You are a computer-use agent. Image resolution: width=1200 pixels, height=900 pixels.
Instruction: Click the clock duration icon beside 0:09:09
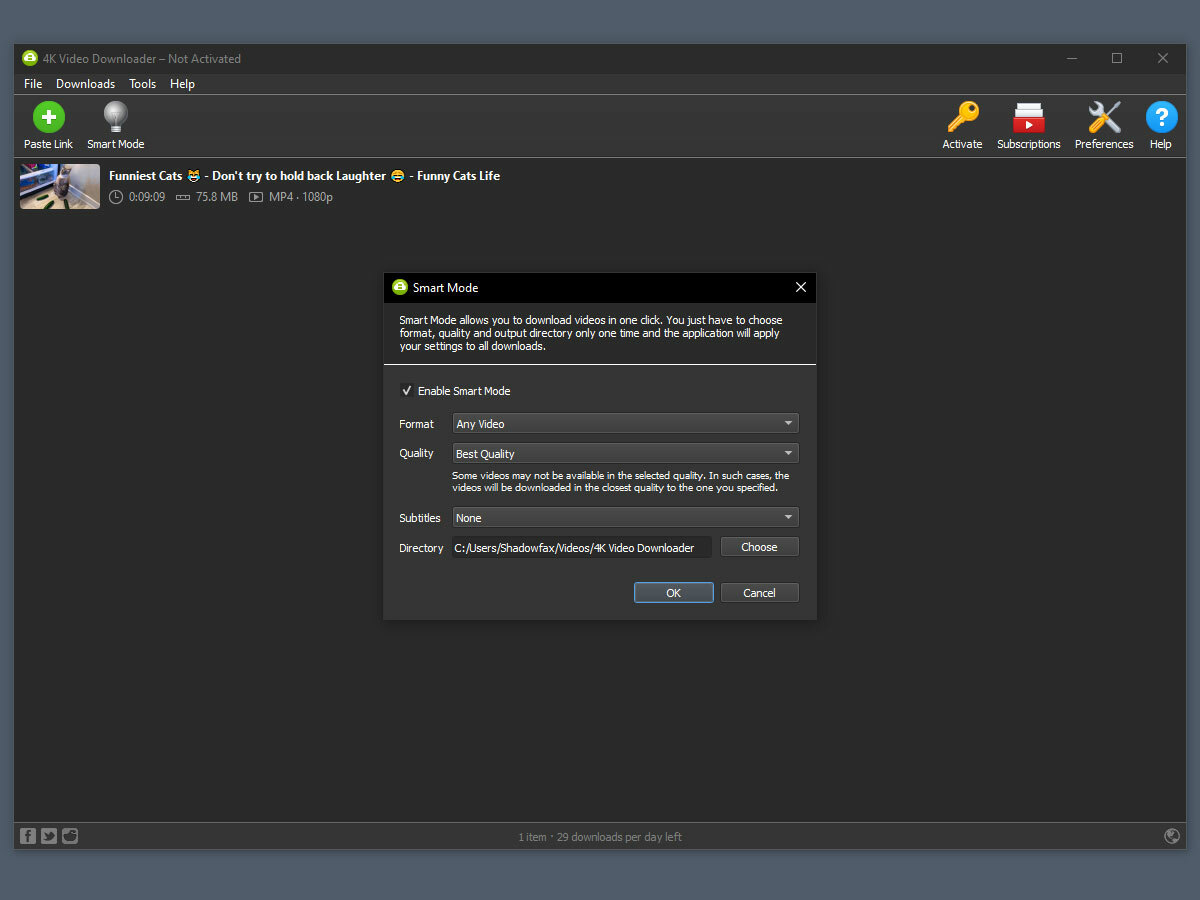tap(116, 197)
